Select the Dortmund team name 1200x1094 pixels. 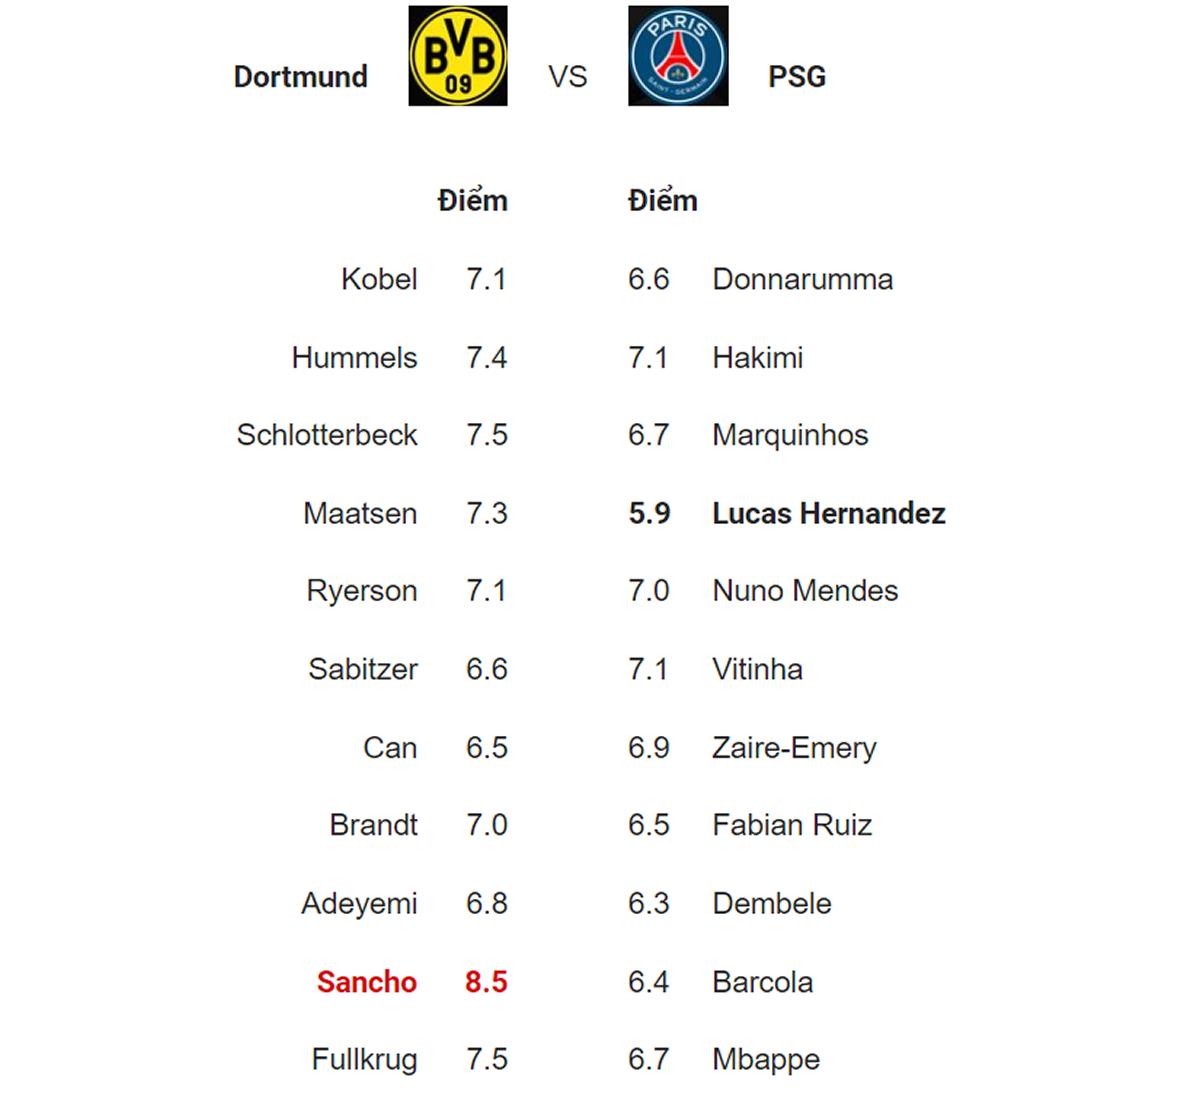point(300,77)
